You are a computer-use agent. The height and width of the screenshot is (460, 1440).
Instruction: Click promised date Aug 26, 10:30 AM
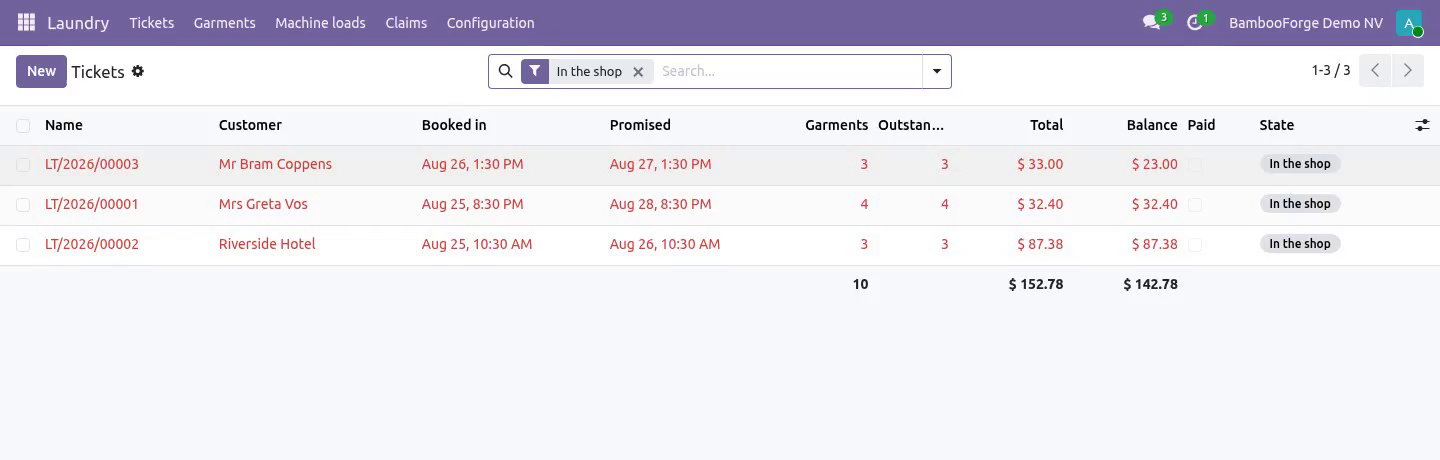point(665,244)
